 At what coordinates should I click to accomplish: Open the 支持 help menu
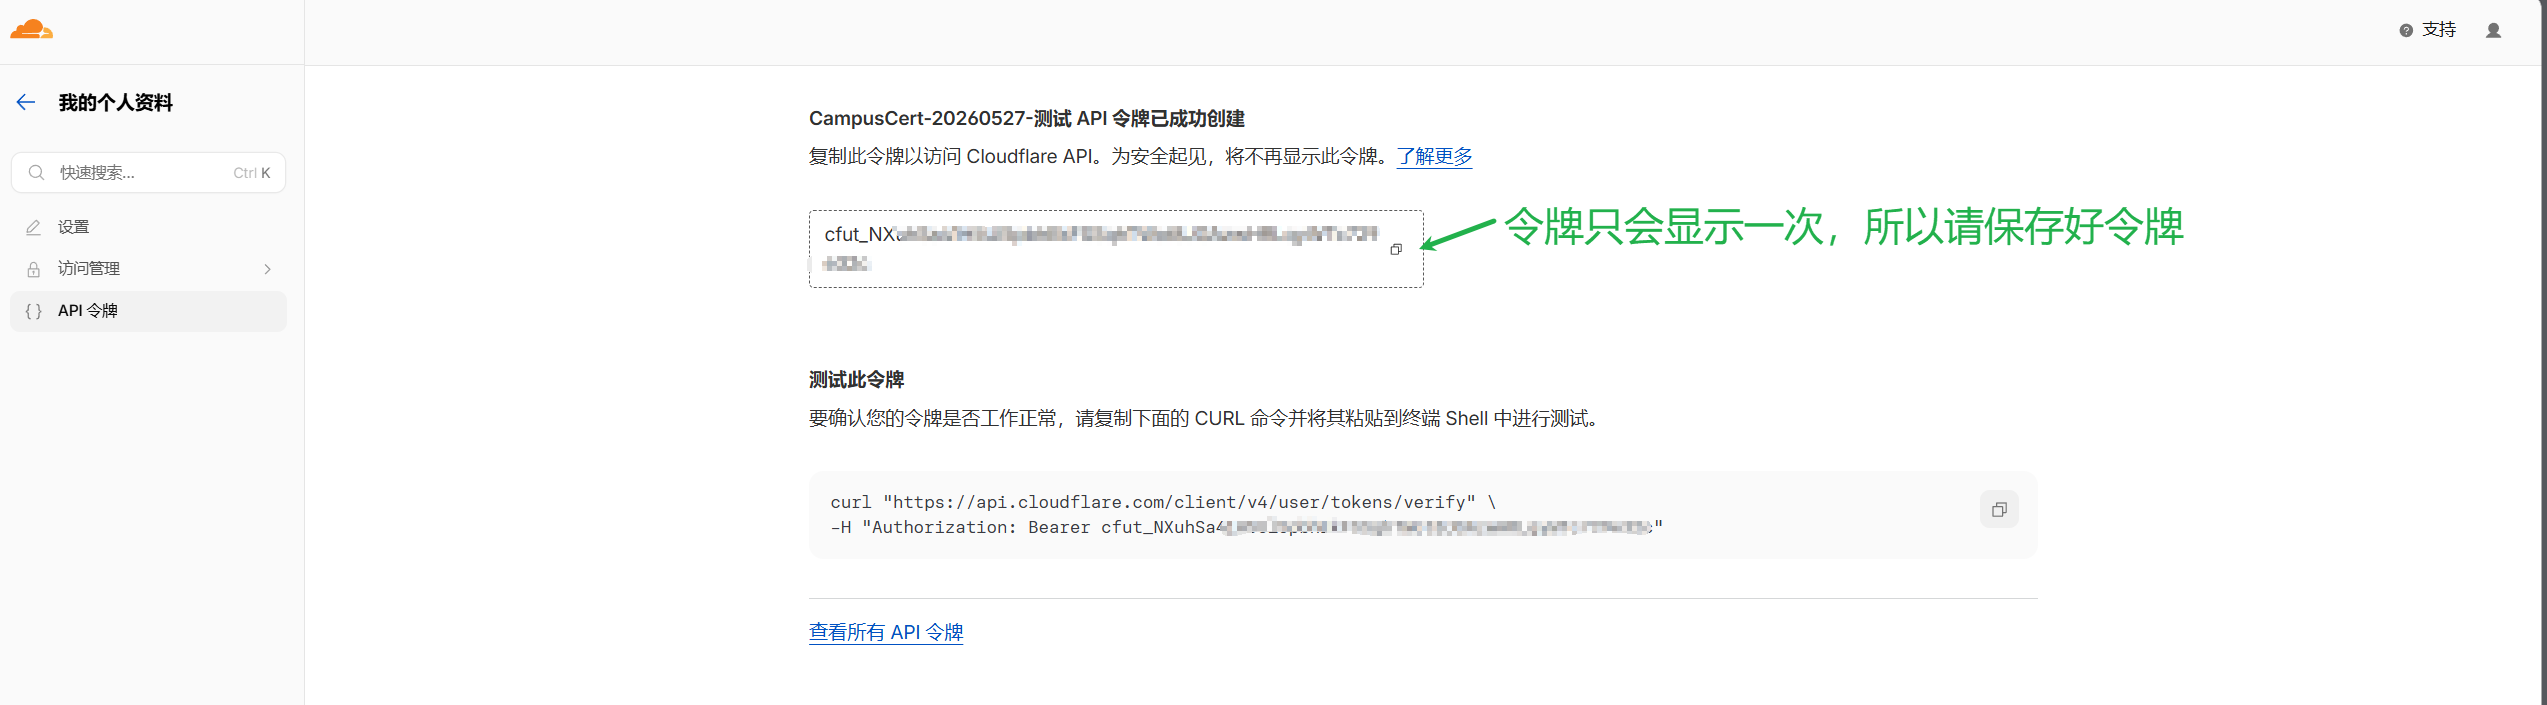coord(2427,30)
